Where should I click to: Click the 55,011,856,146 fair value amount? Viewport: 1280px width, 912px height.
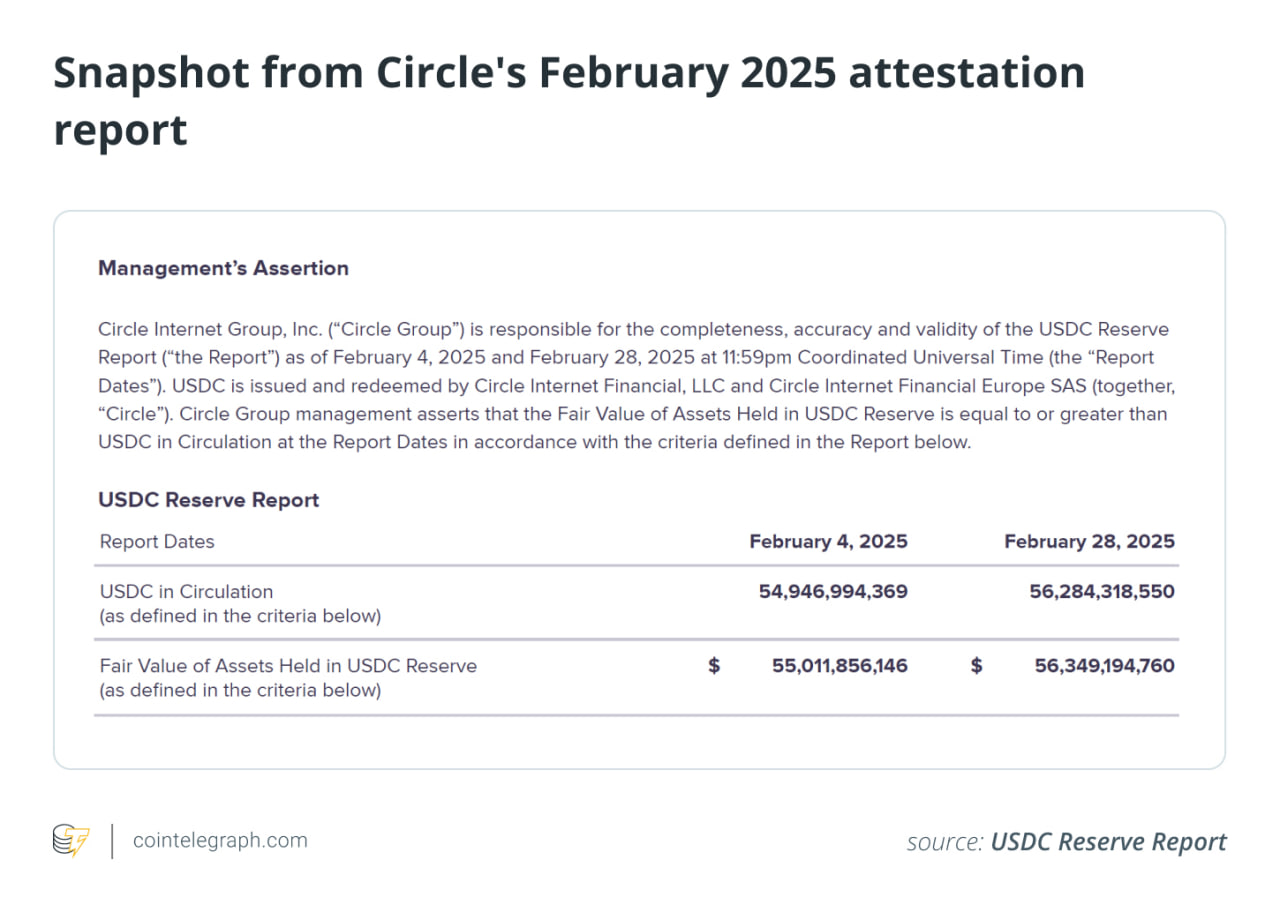point(839,665)
